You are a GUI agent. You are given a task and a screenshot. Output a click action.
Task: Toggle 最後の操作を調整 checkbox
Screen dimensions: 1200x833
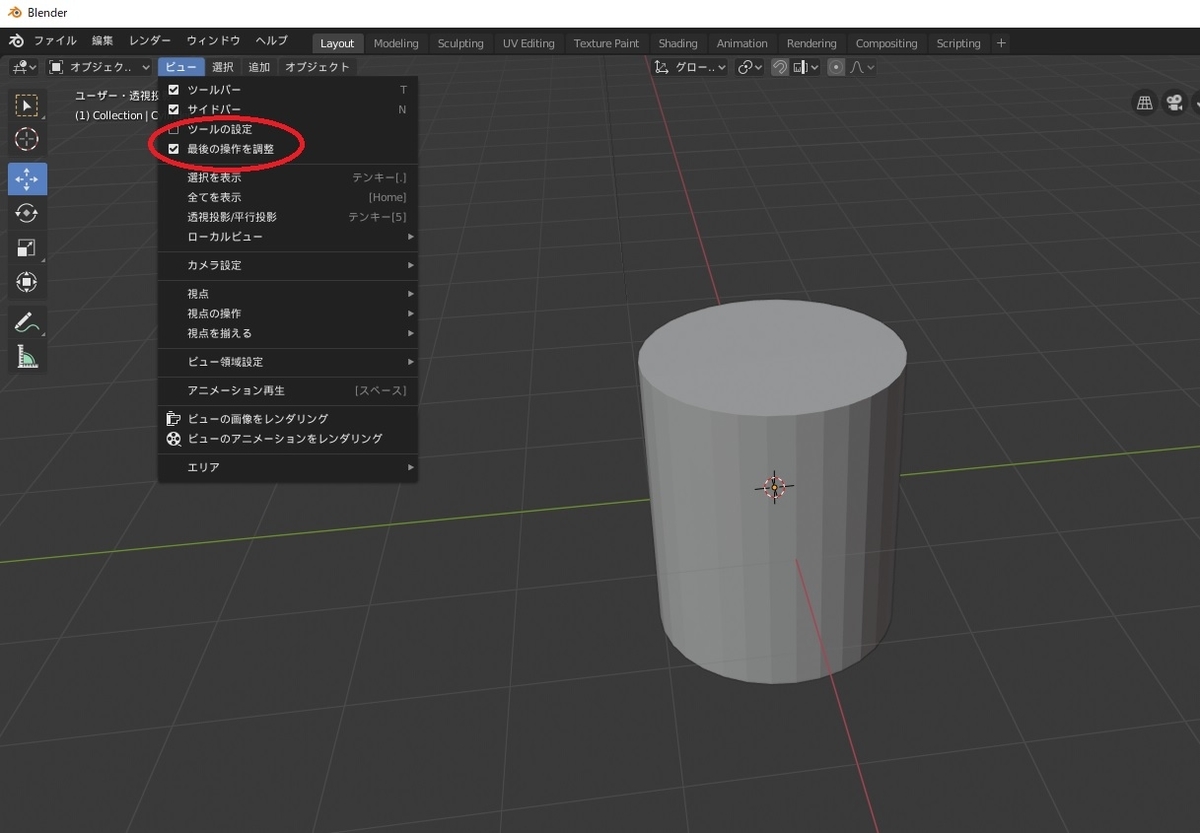[x=173, y=149]
